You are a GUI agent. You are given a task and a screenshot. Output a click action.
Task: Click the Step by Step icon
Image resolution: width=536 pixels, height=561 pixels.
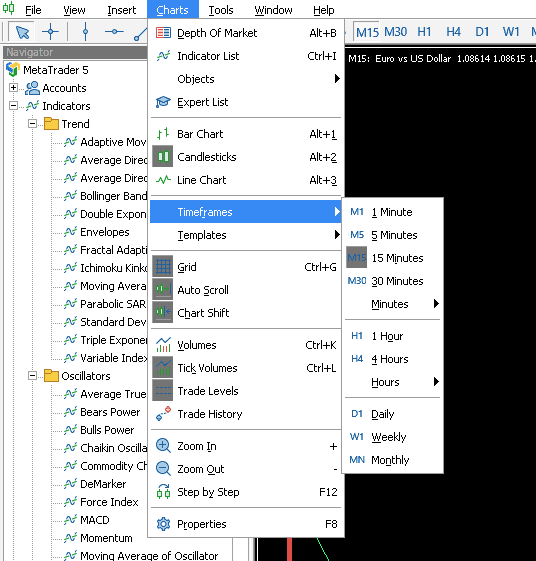pyautogui.click(x=163, y=492)
